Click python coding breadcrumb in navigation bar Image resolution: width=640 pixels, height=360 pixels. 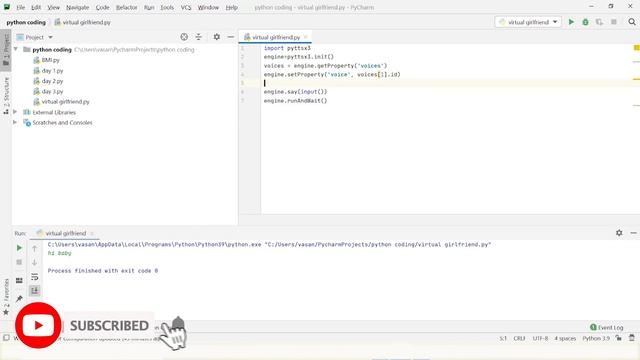coord(26,22)
